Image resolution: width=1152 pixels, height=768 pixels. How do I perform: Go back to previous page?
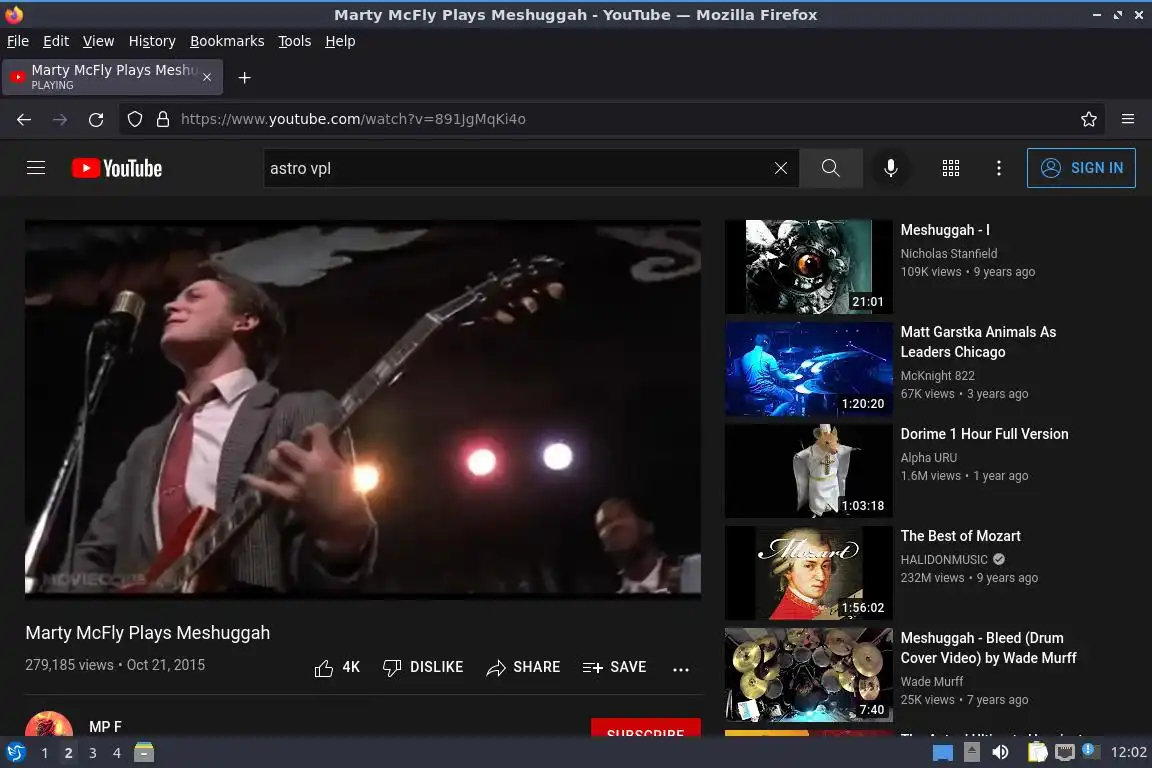click(x=24, y=119)
